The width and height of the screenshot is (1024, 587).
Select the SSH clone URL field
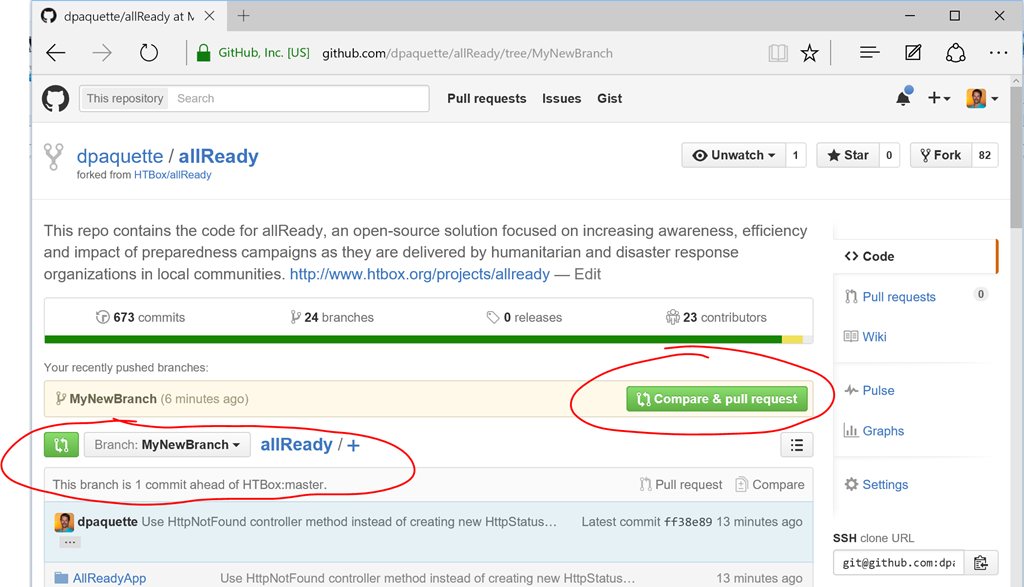(899, 563)
